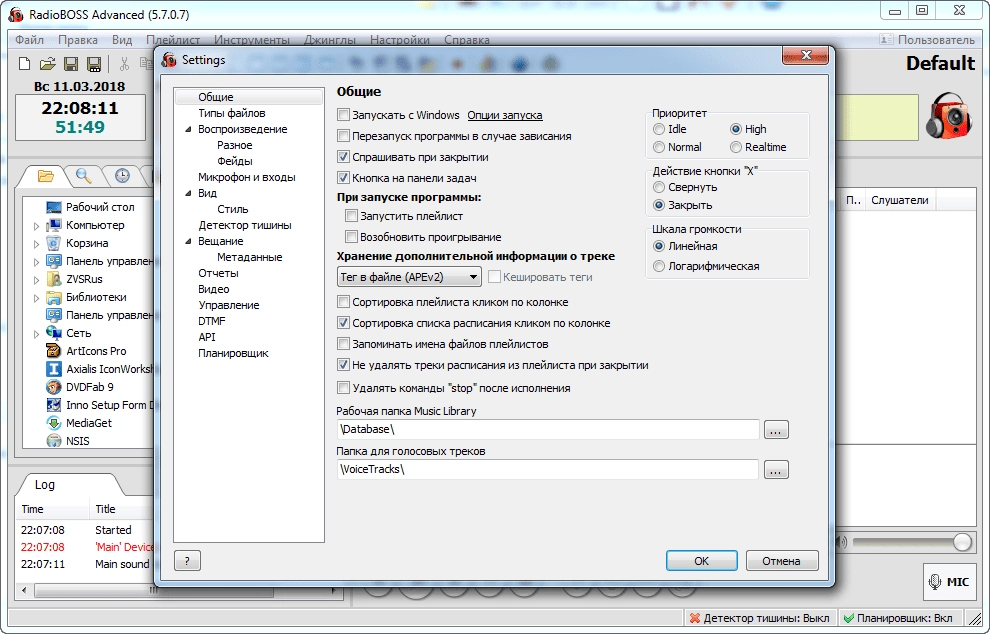Click the question mark help button
Image resolution: width=990 pixels, height=634 pixels.
(x=187, y=561)
